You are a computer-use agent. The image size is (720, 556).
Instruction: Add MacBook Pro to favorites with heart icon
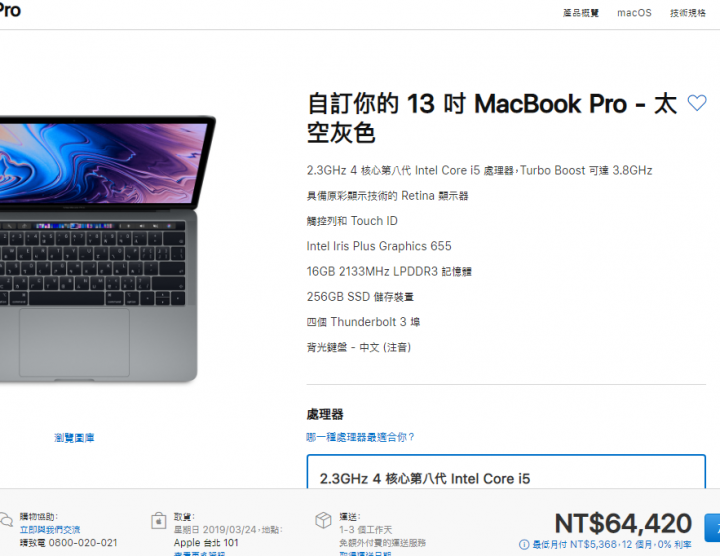click(697, 103)
